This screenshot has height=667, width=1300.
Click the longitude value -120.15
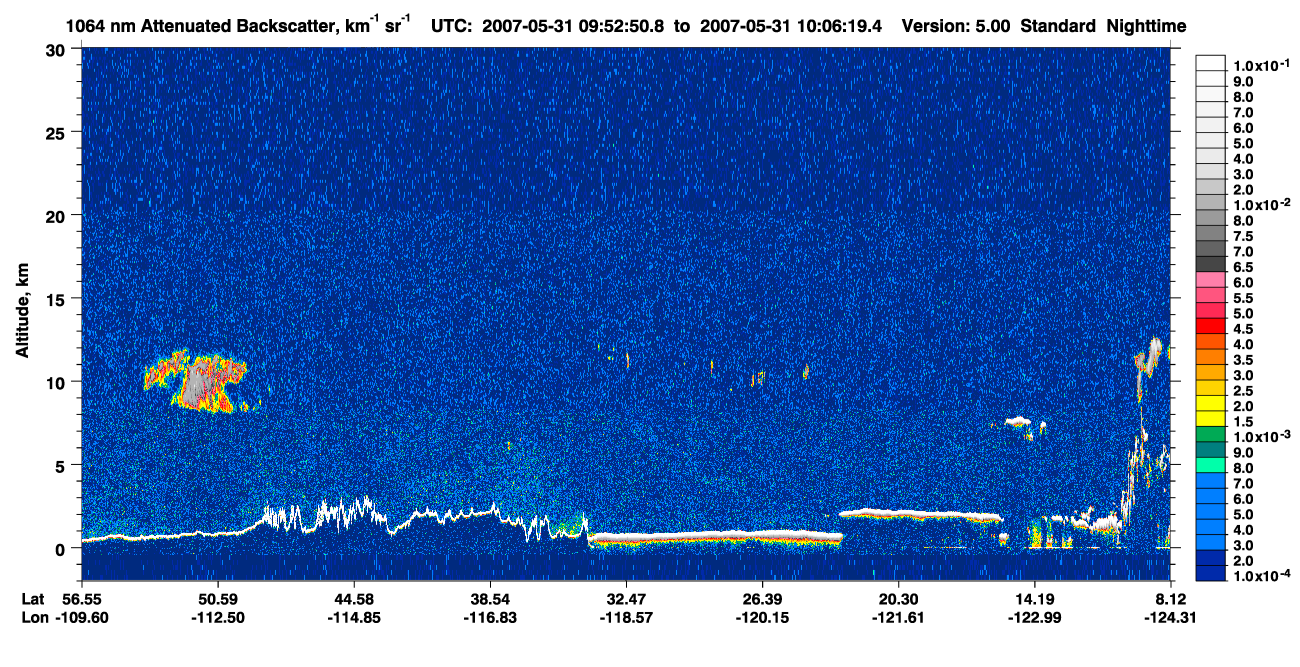click(762, 617)
